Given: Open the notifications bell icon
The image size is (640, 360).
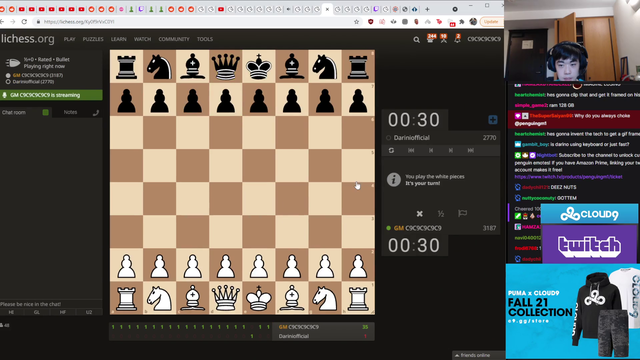Looking at the screenshot, I should [x=458, y=39].
